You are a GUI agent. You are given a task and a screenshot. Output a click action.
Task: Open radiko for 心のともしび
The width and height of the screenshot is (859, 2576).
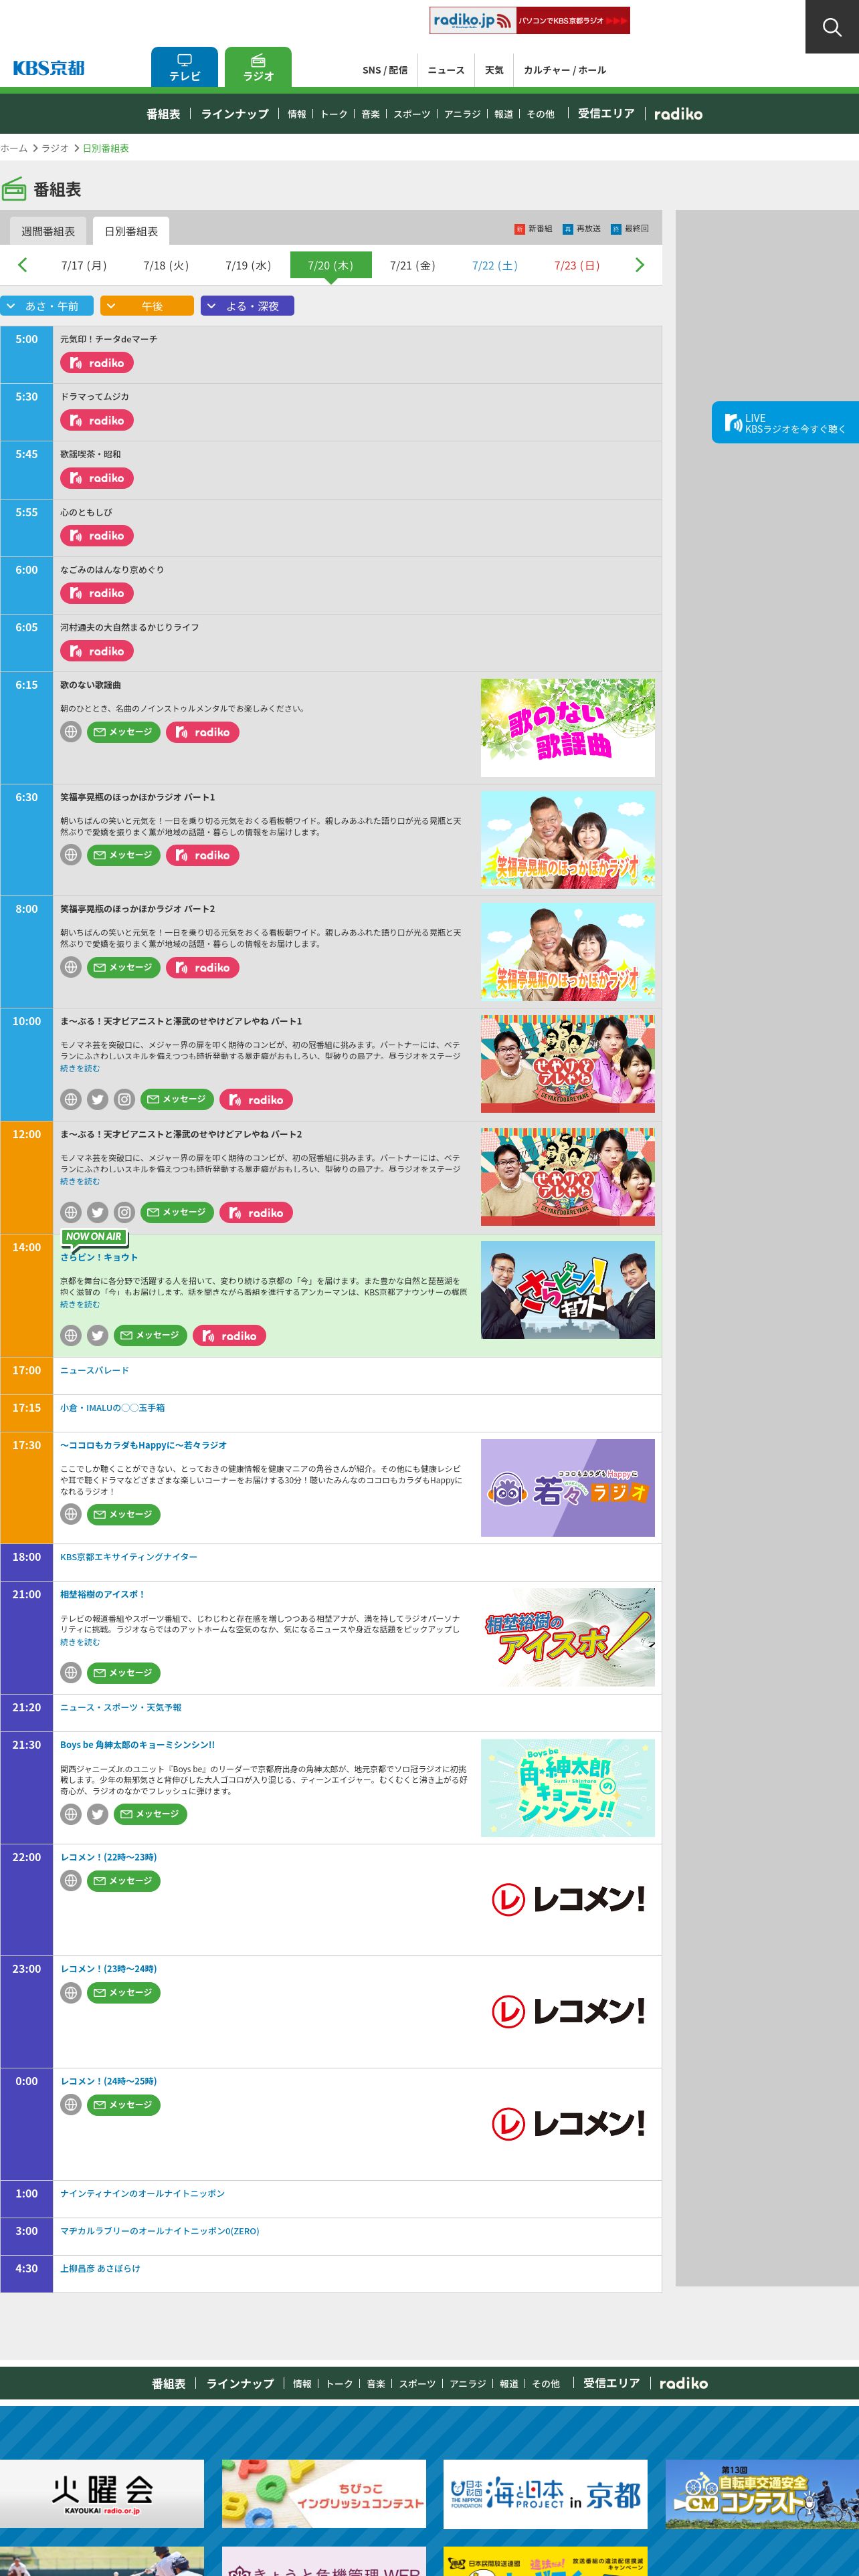tap(97, 536)
